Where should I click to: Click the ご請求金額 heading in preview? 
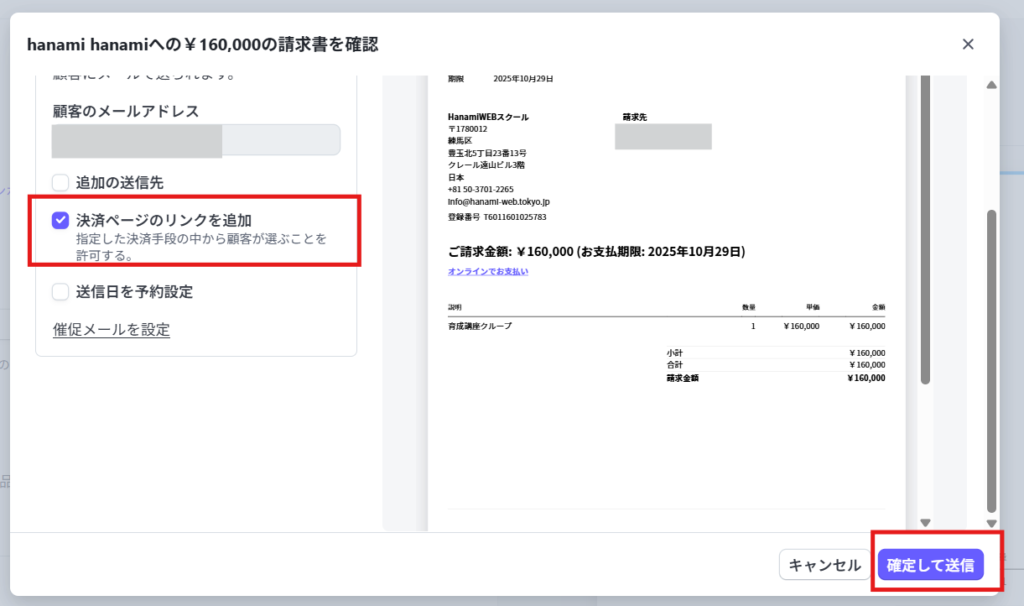pyautogui.click(x=596, y=251)
